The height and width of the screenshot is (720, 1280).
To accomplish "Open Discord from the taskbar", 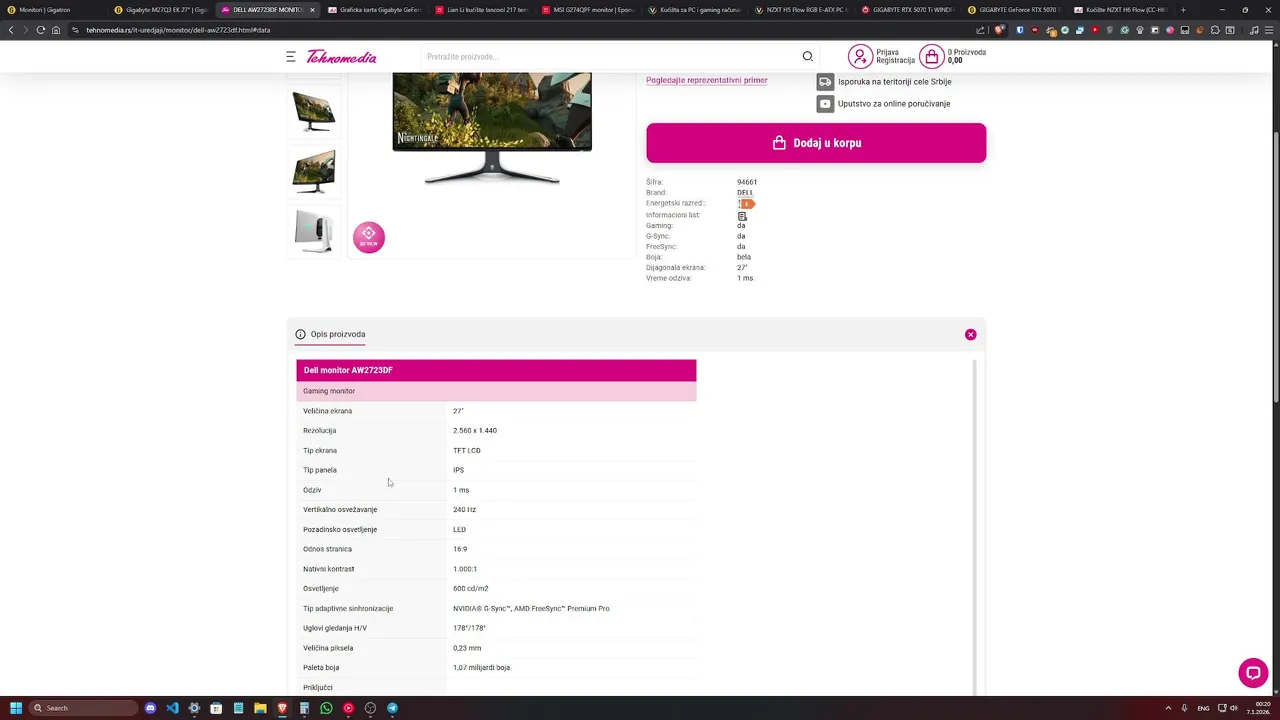I will [x=151, y=708].
